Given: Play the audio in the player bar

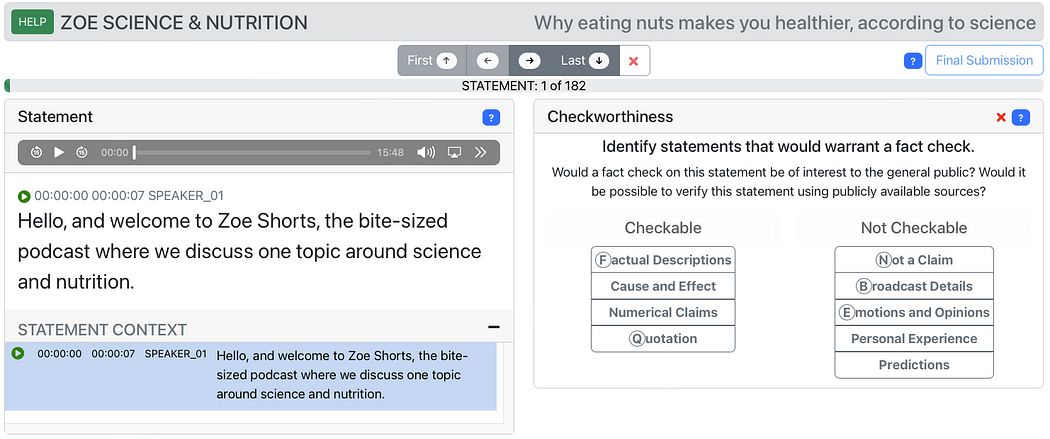Looking at the screenshot, I should tap(59, 153).
